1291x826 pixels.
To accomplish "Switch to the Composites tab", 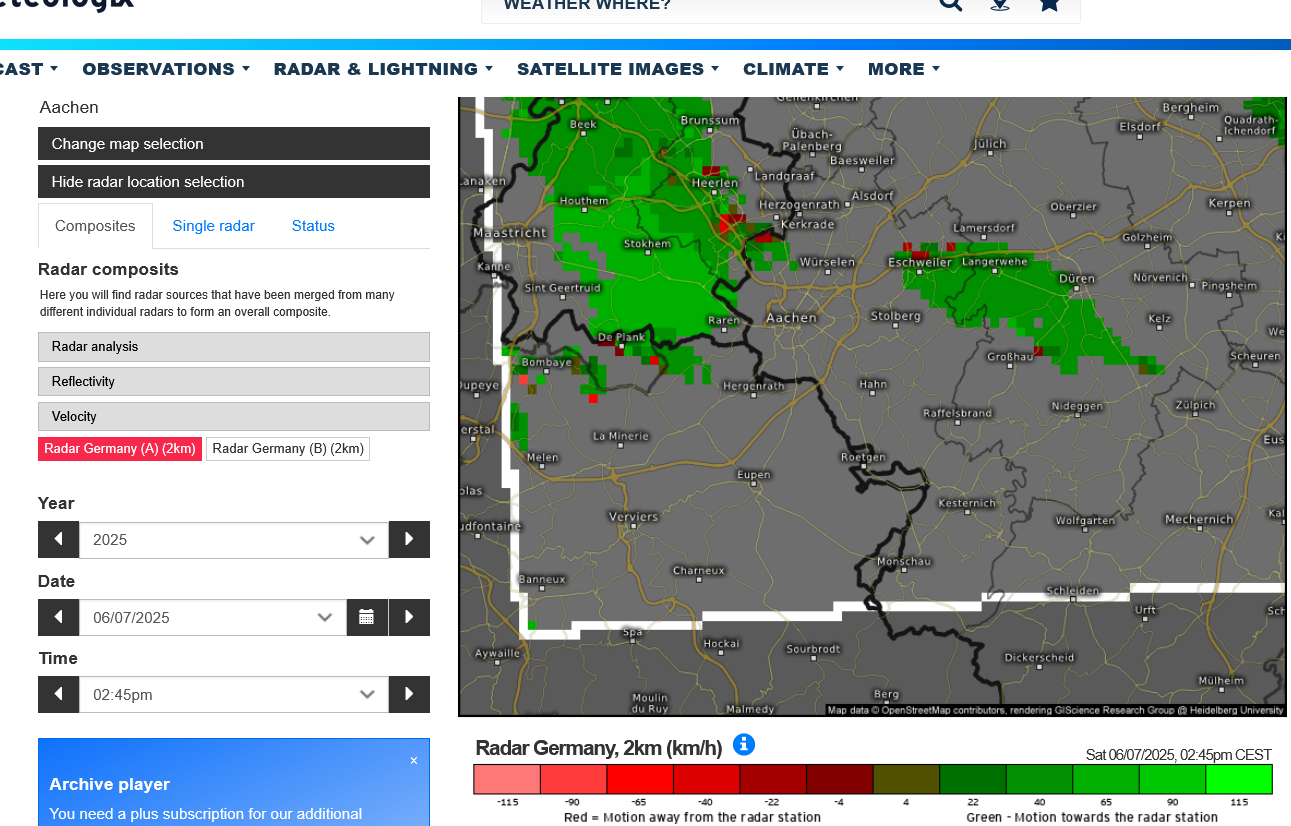I will click(x=95, y=226).
